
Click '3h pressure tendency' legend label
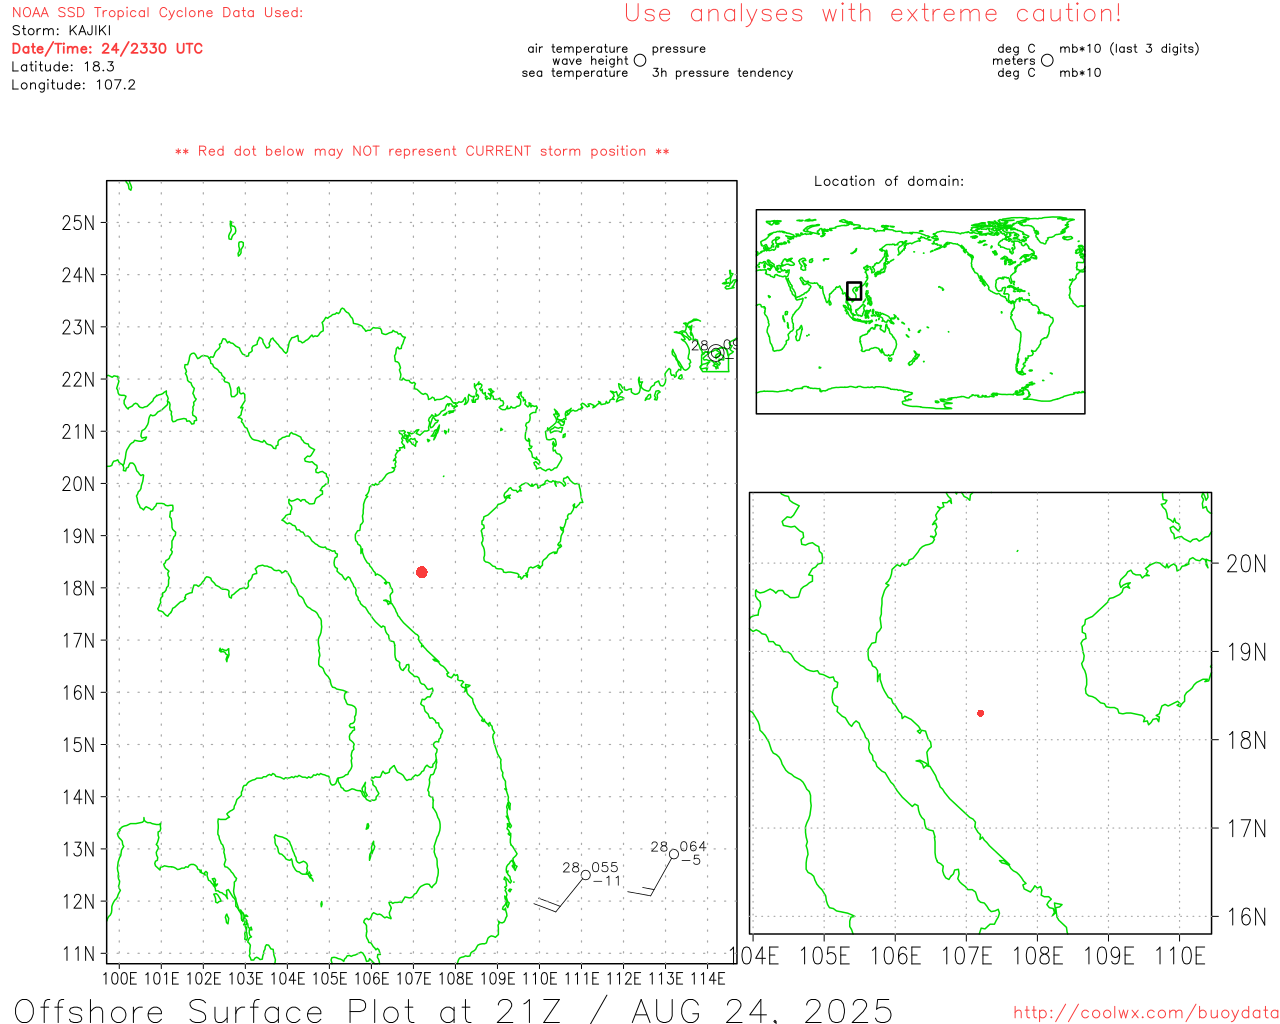pyautogui.click(x=722, y=73)
